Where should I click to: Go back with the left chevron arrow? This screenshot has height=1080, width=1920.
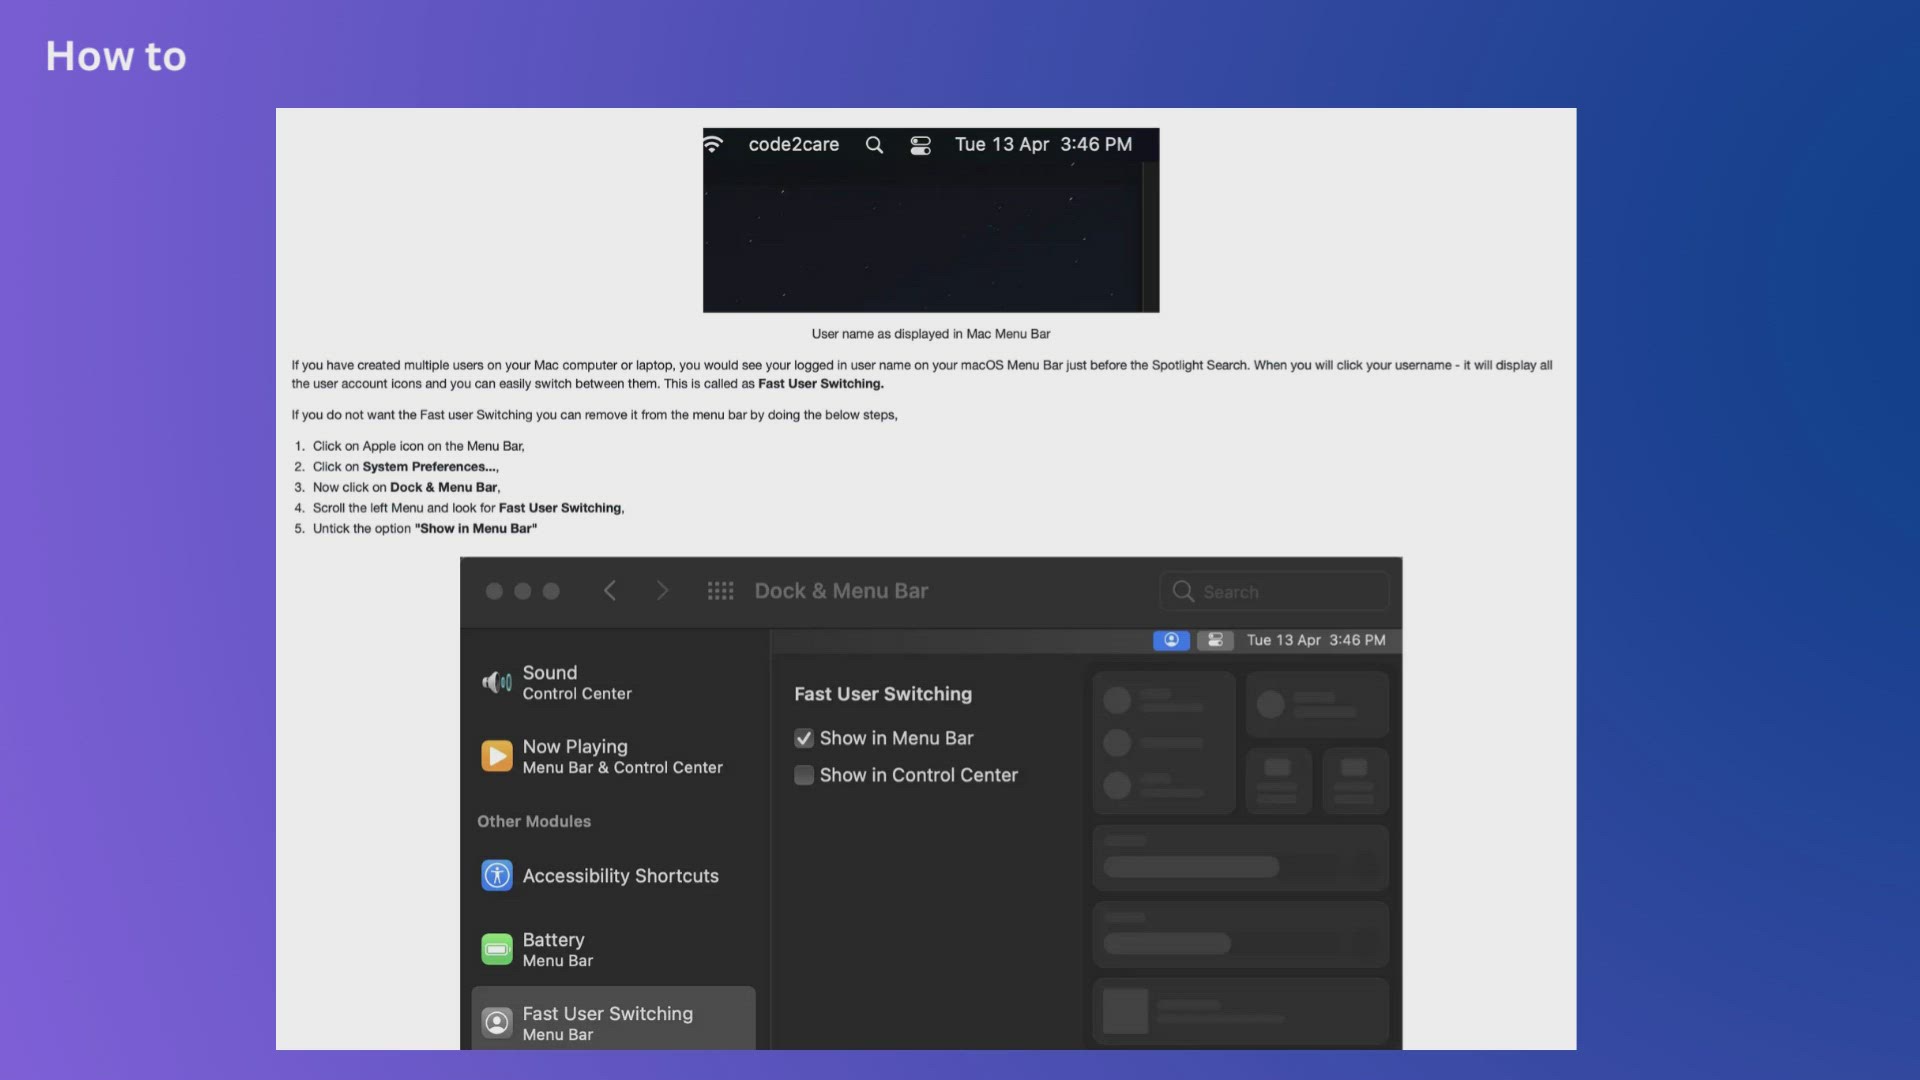coord(610,591)
